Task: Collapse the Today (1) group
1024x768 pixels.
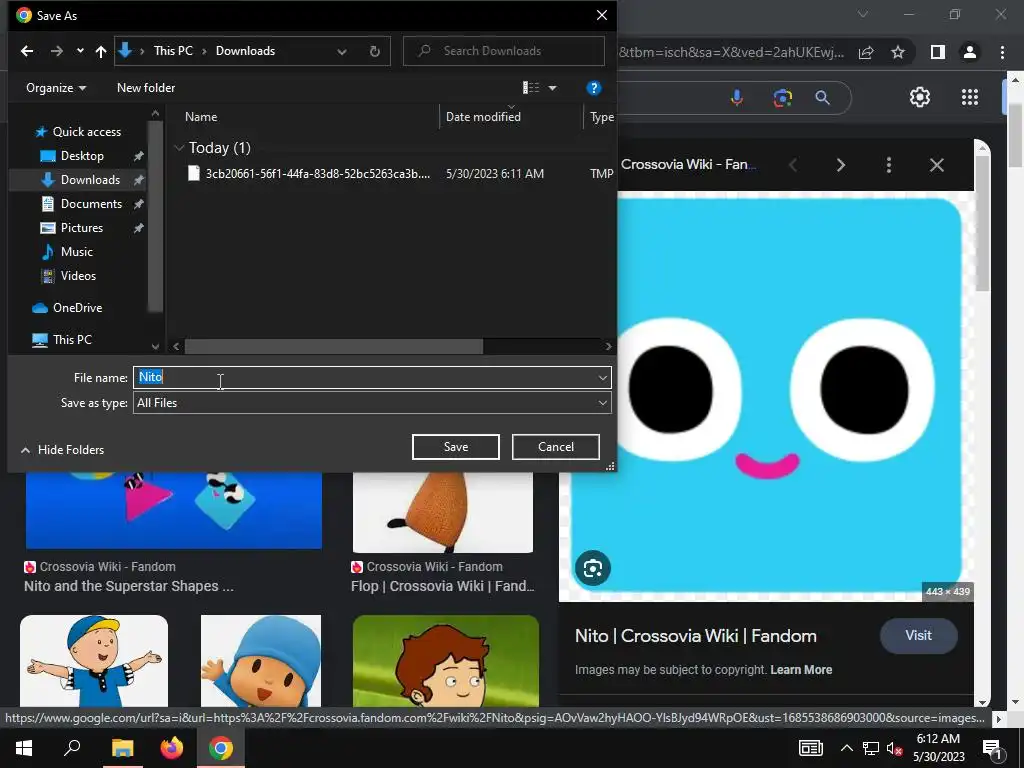Action: (179, 148)
